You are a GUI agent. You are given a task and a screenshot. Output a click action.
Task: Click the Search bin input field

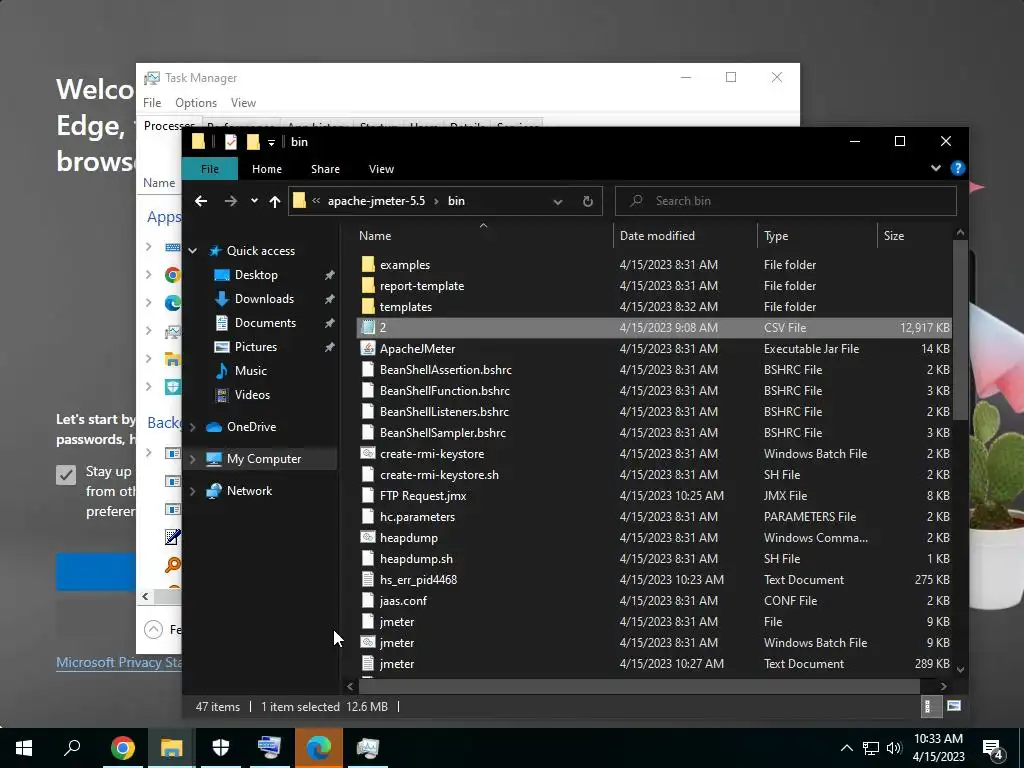(x=786, y=201)
